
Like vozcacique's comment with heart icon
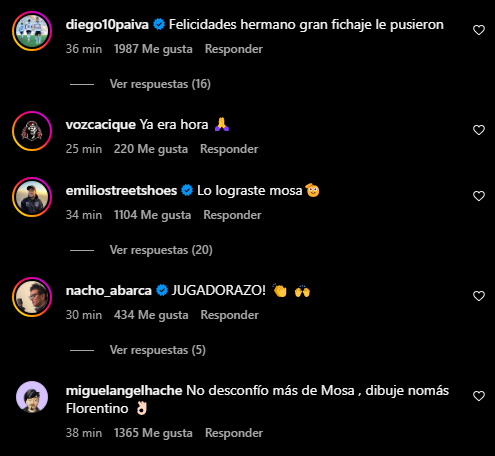pos(479,130)
